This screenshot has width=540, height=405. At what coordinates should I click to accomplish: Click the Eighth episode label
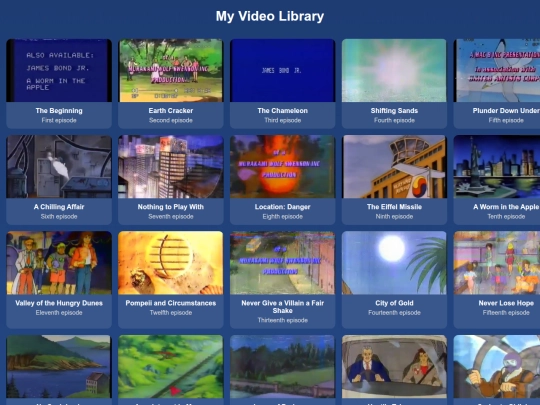click(x=282, y=216)
